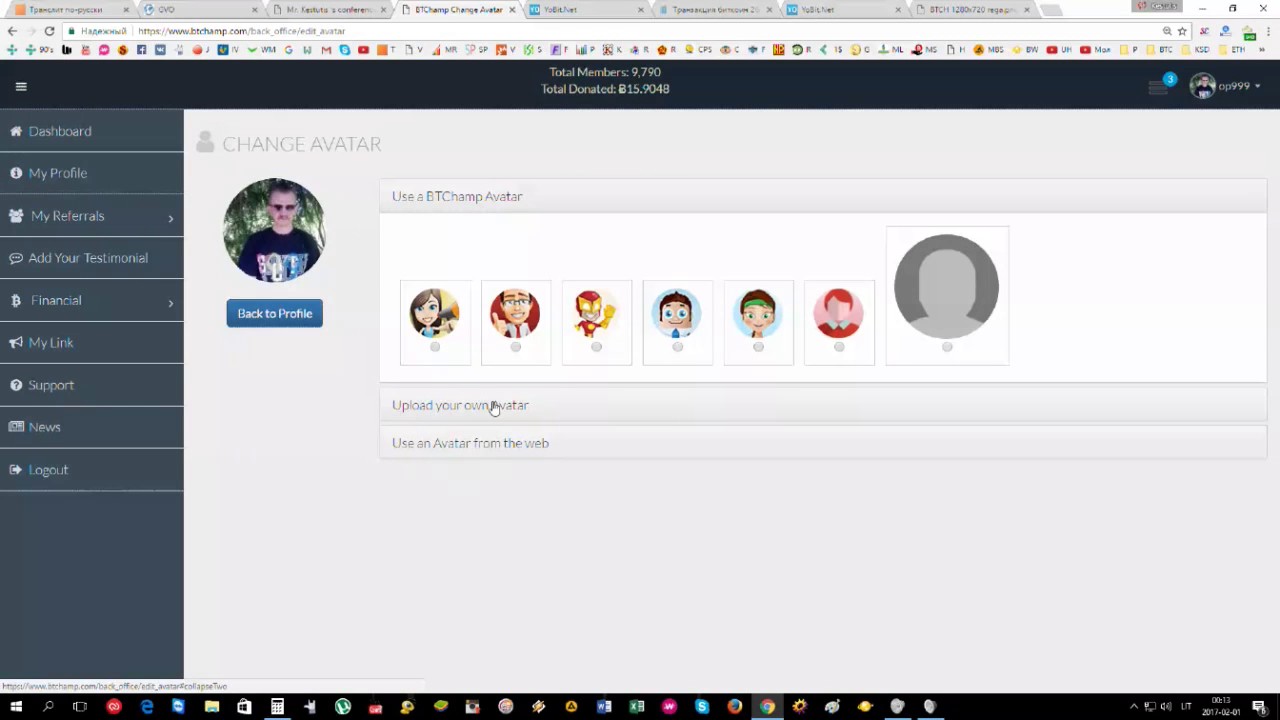
Task: Open Microsoft Excel from the taskbar
Action: pyautogui.click(x=636, y=707)
